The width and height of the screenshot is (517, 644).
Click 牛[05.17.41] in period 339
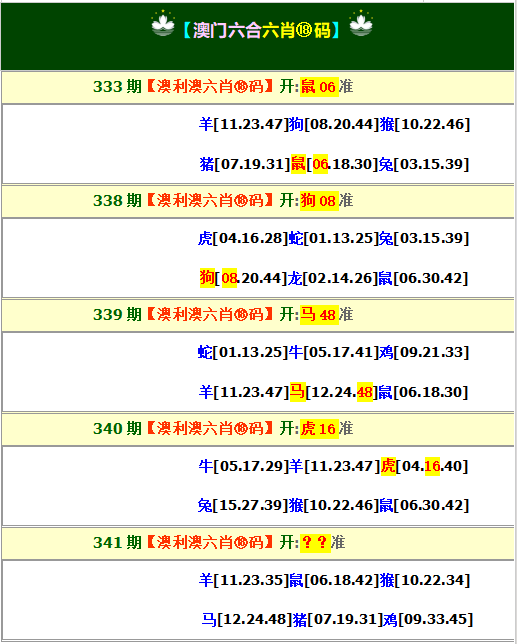pos(333,352)
